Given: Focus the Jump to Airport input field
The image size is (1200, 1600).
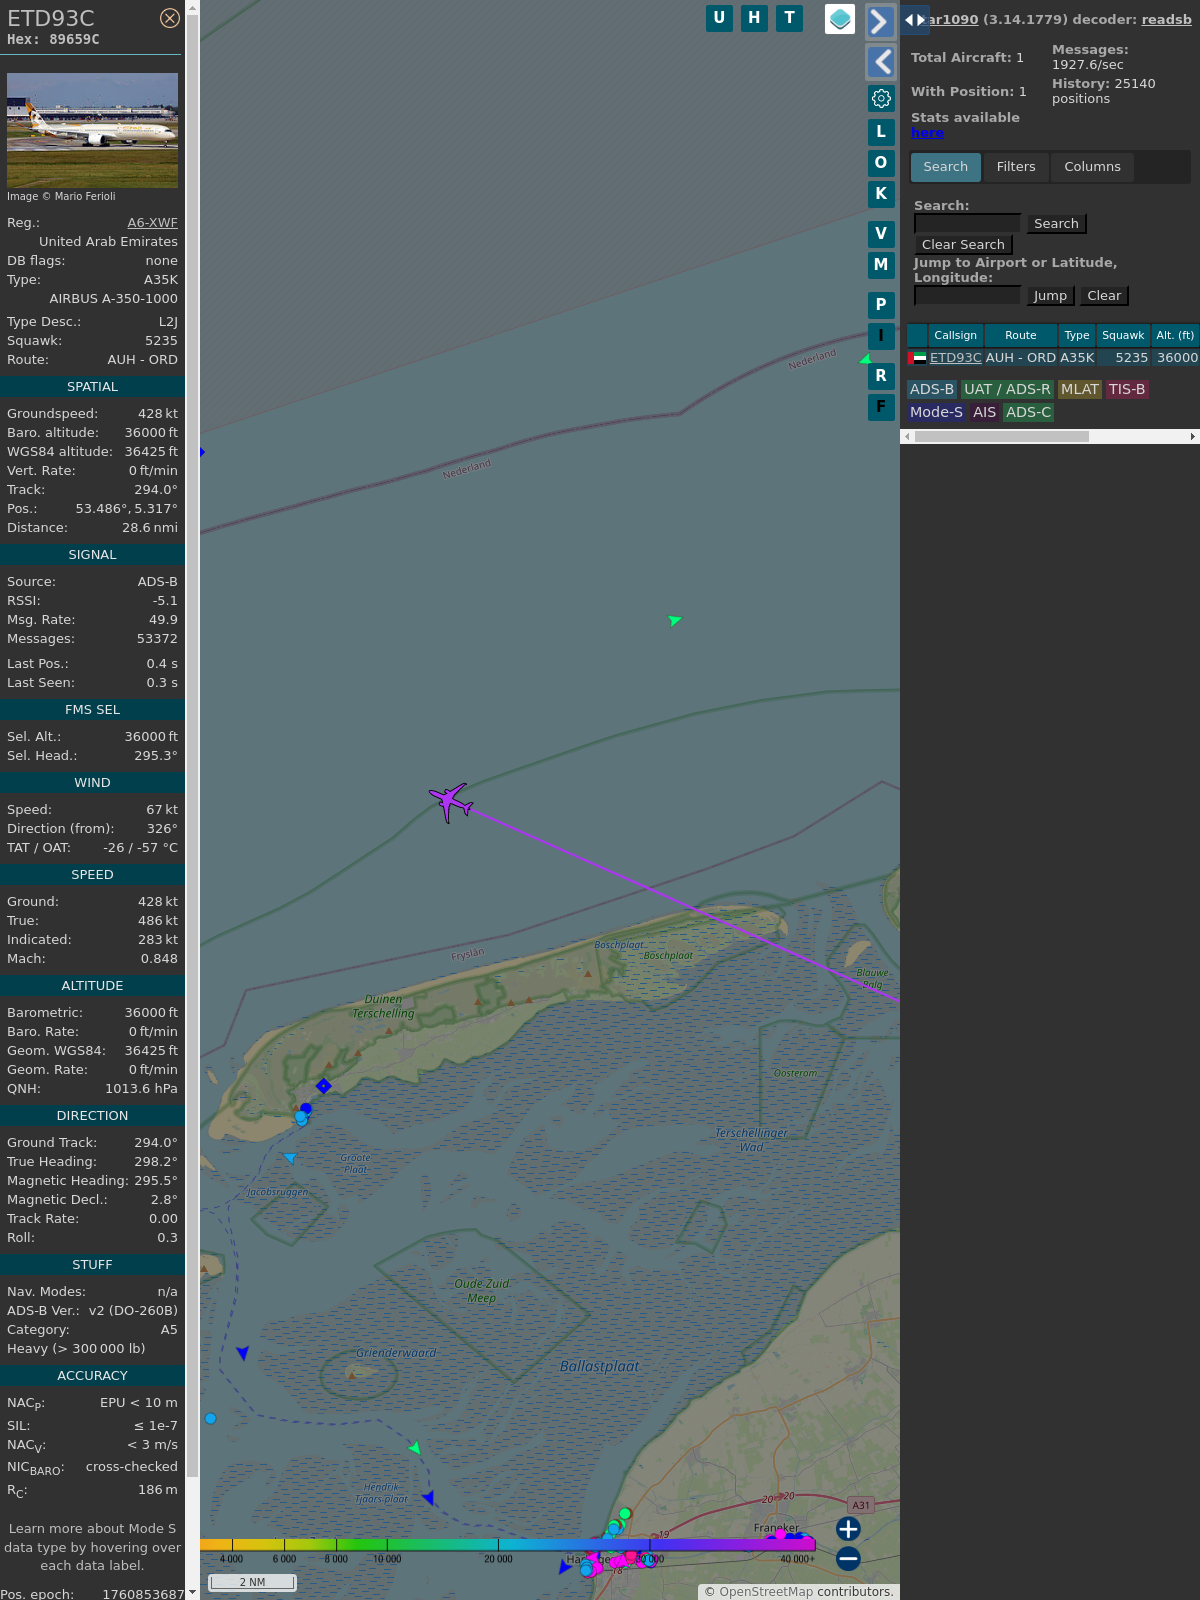Looking at the screenshot, I should pos(967,295).
